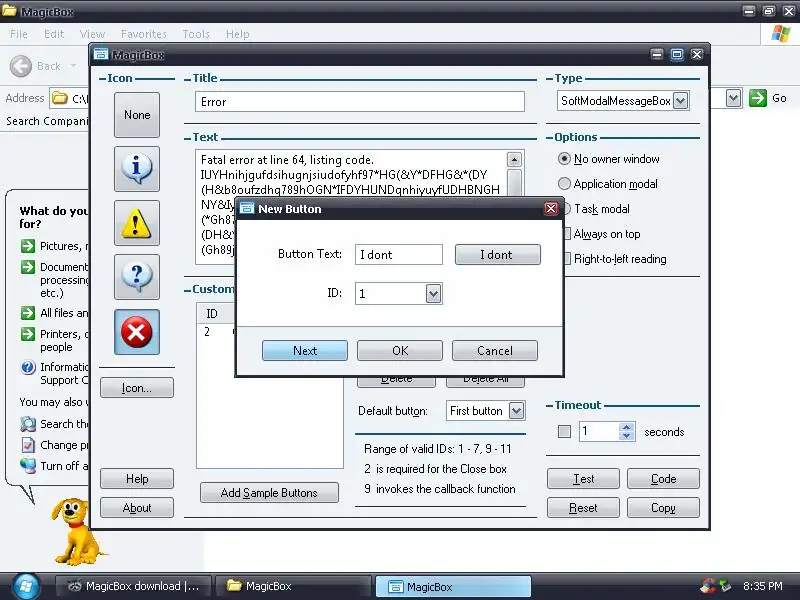Viewport: 800px width, 600px height.
Task: Click the Help button in MagicBox
Action: pyautogui.click(x=137, y=479)
